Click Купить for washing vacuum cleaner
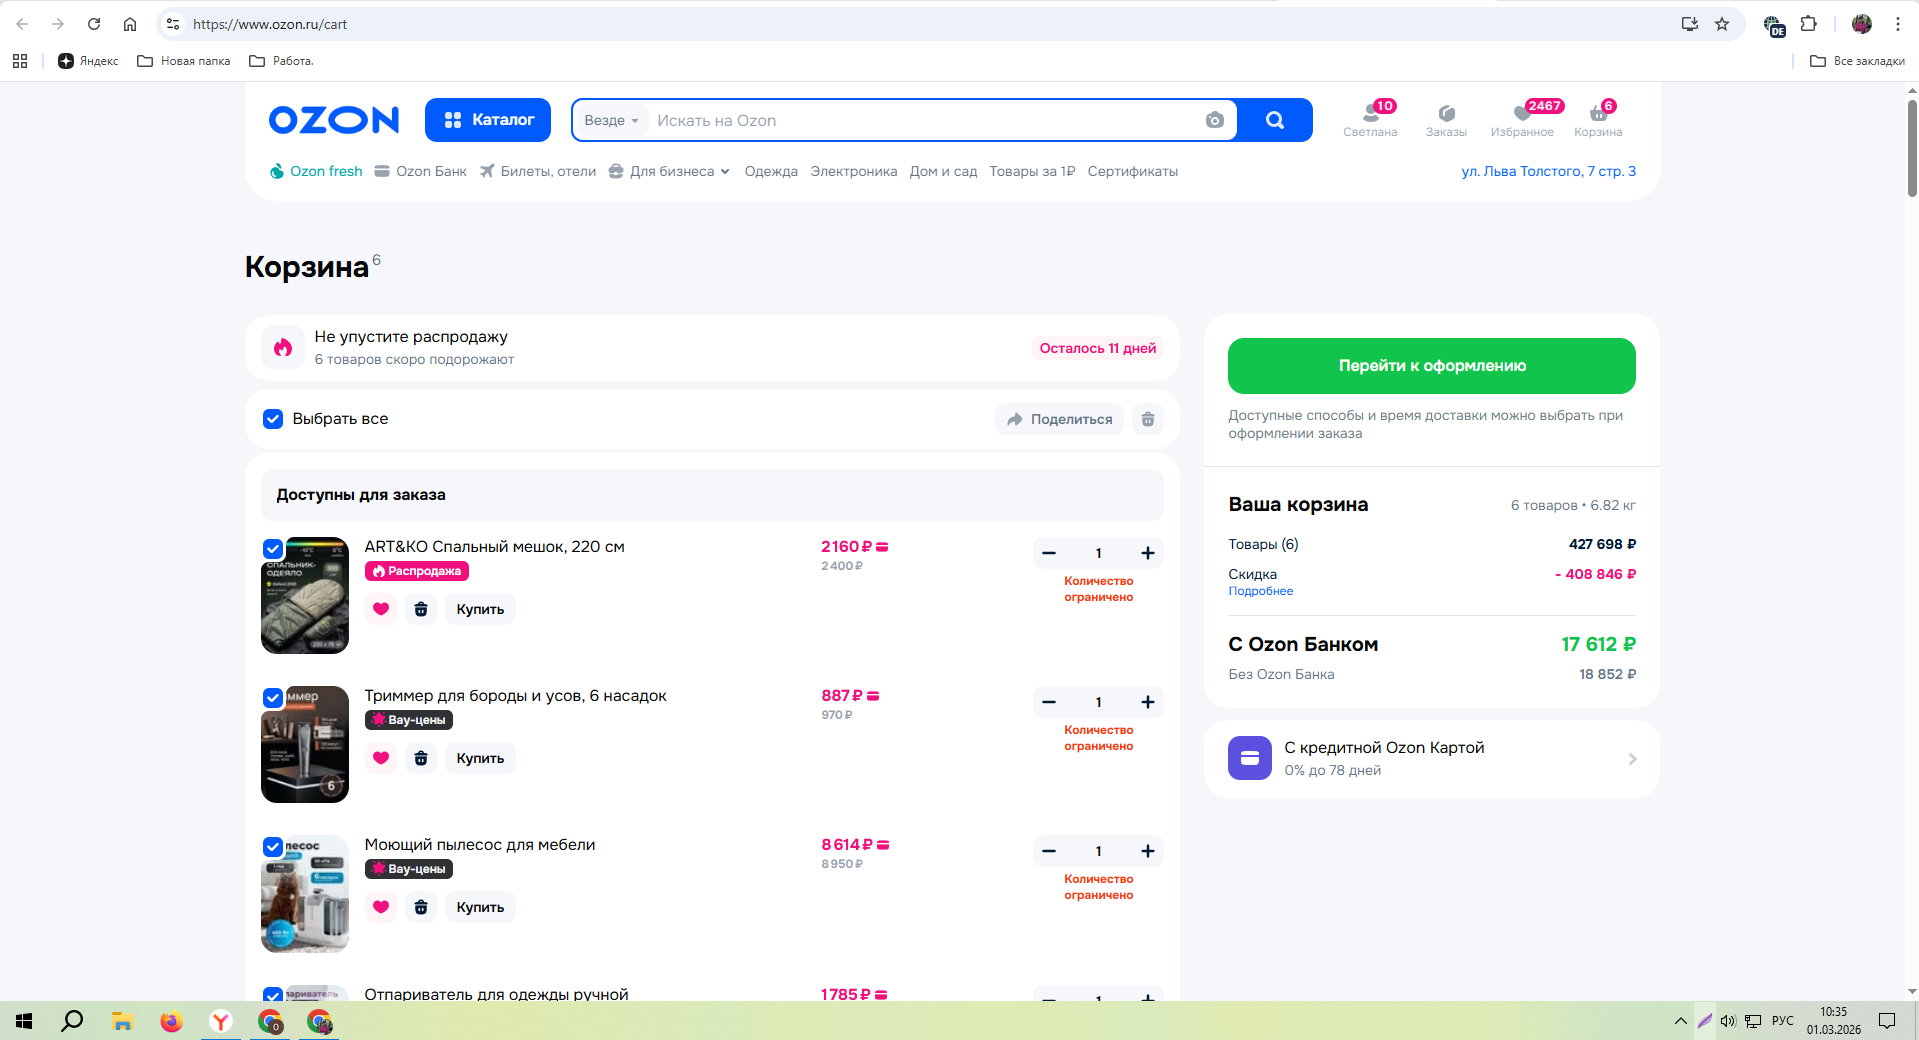The height and width of the screenshot is (1040, 1919). [480, 907]
